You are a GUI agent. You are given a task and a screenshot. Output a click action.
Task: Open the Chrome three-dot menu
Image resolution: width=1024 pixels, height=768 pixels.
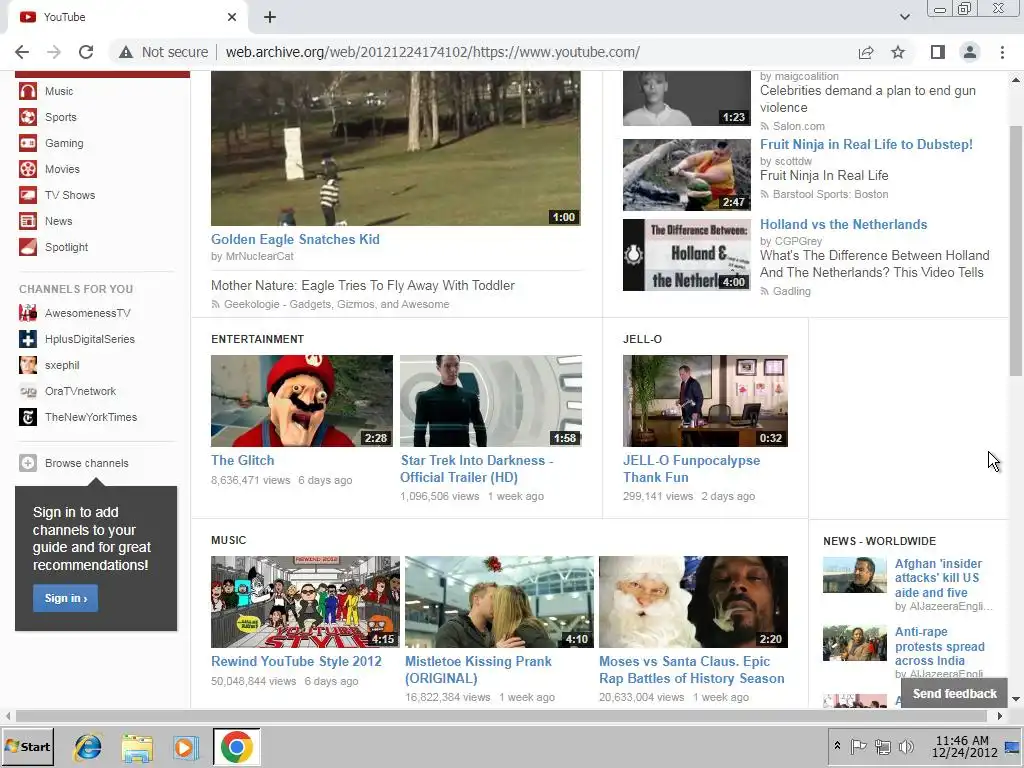1002,52
